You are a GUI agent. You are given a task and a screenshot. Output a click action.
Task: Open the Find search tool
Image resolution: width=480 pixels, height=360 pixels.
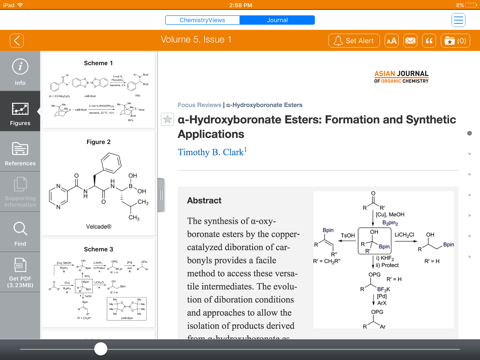coord(20,232)
